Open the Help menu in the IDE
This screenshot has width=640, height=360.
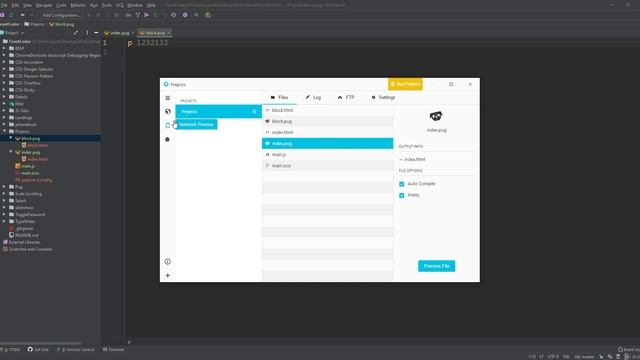[151, 5]
